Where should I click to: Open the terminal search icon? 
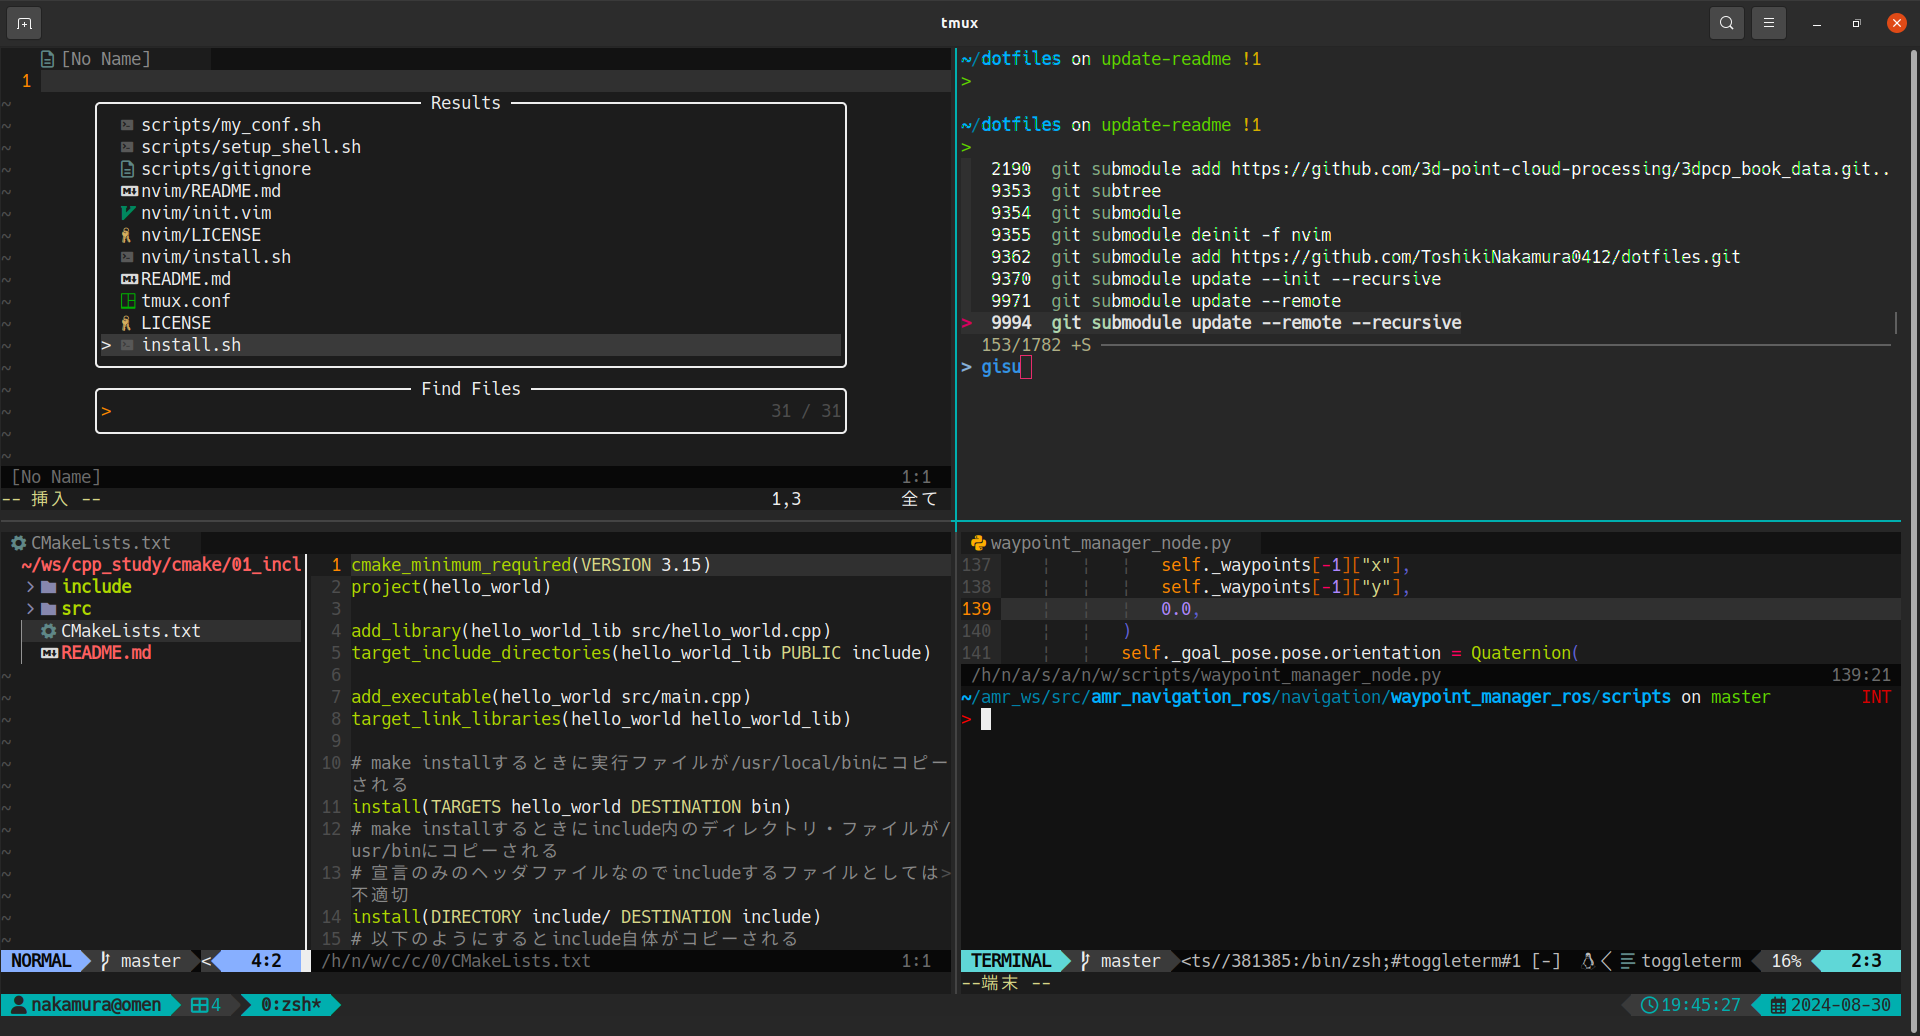coord(1726,23)
